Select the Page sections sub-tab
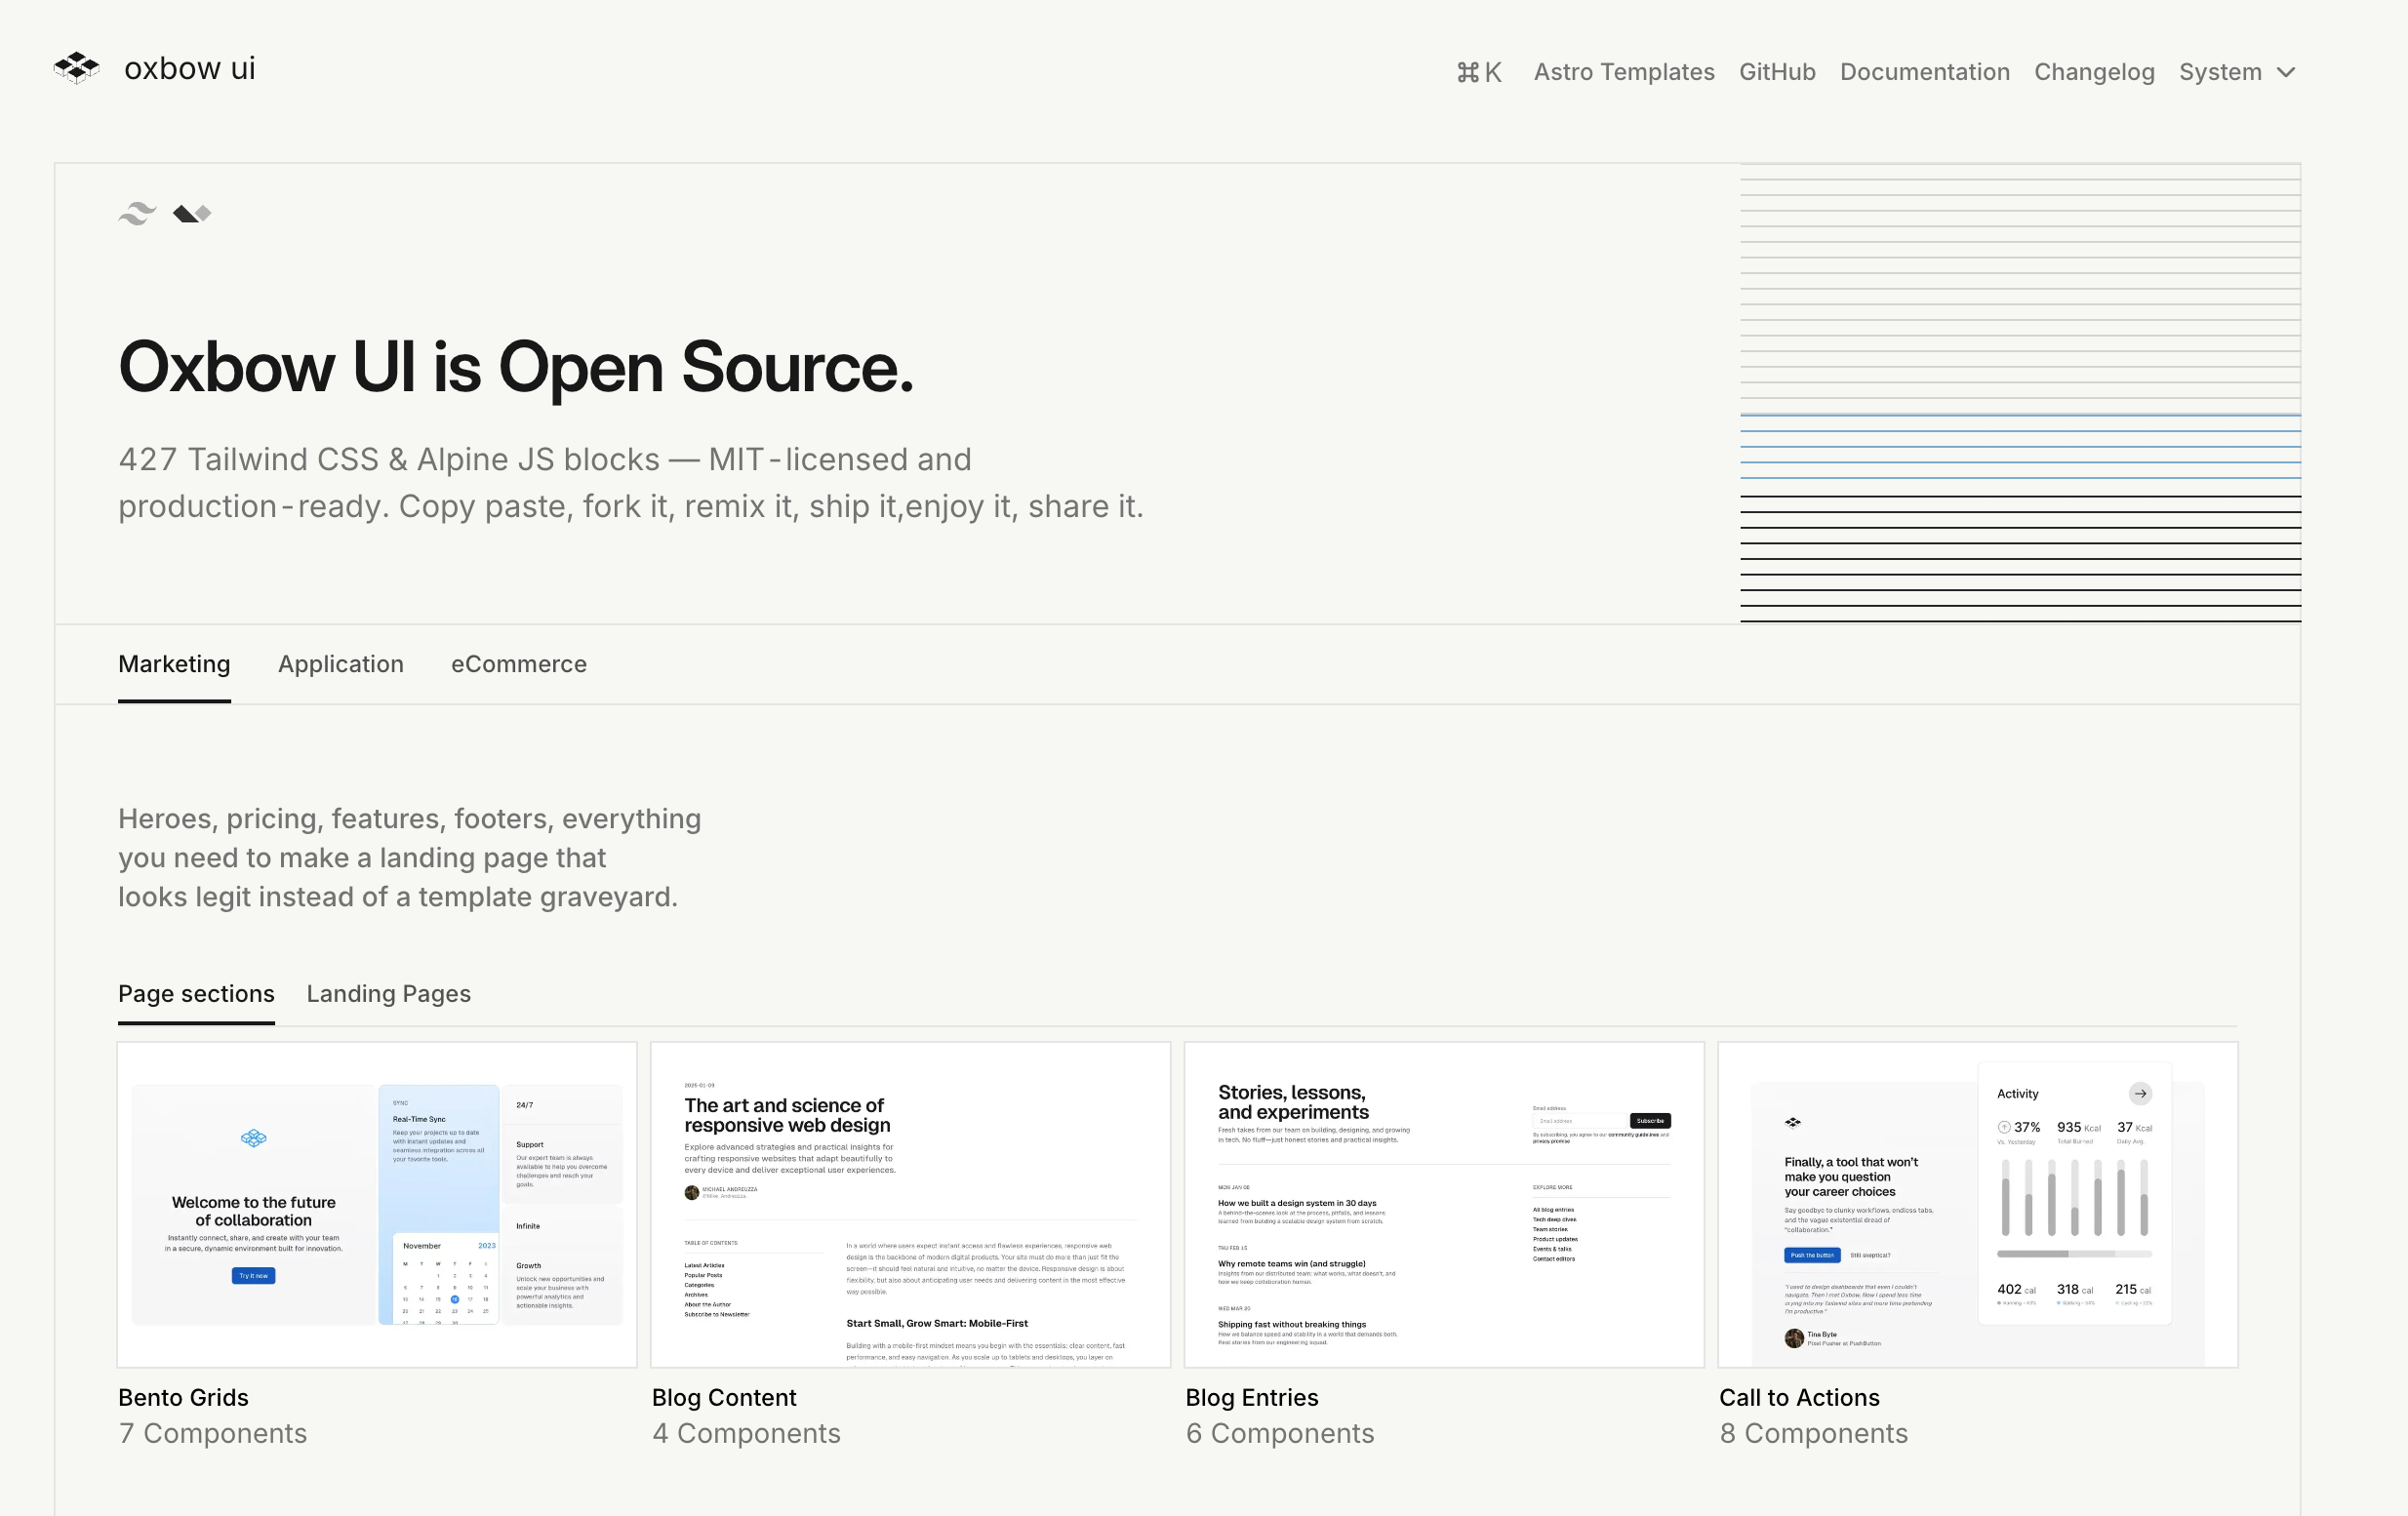This screenshot has height=1516, width=2408. click(x=196, y=993)
